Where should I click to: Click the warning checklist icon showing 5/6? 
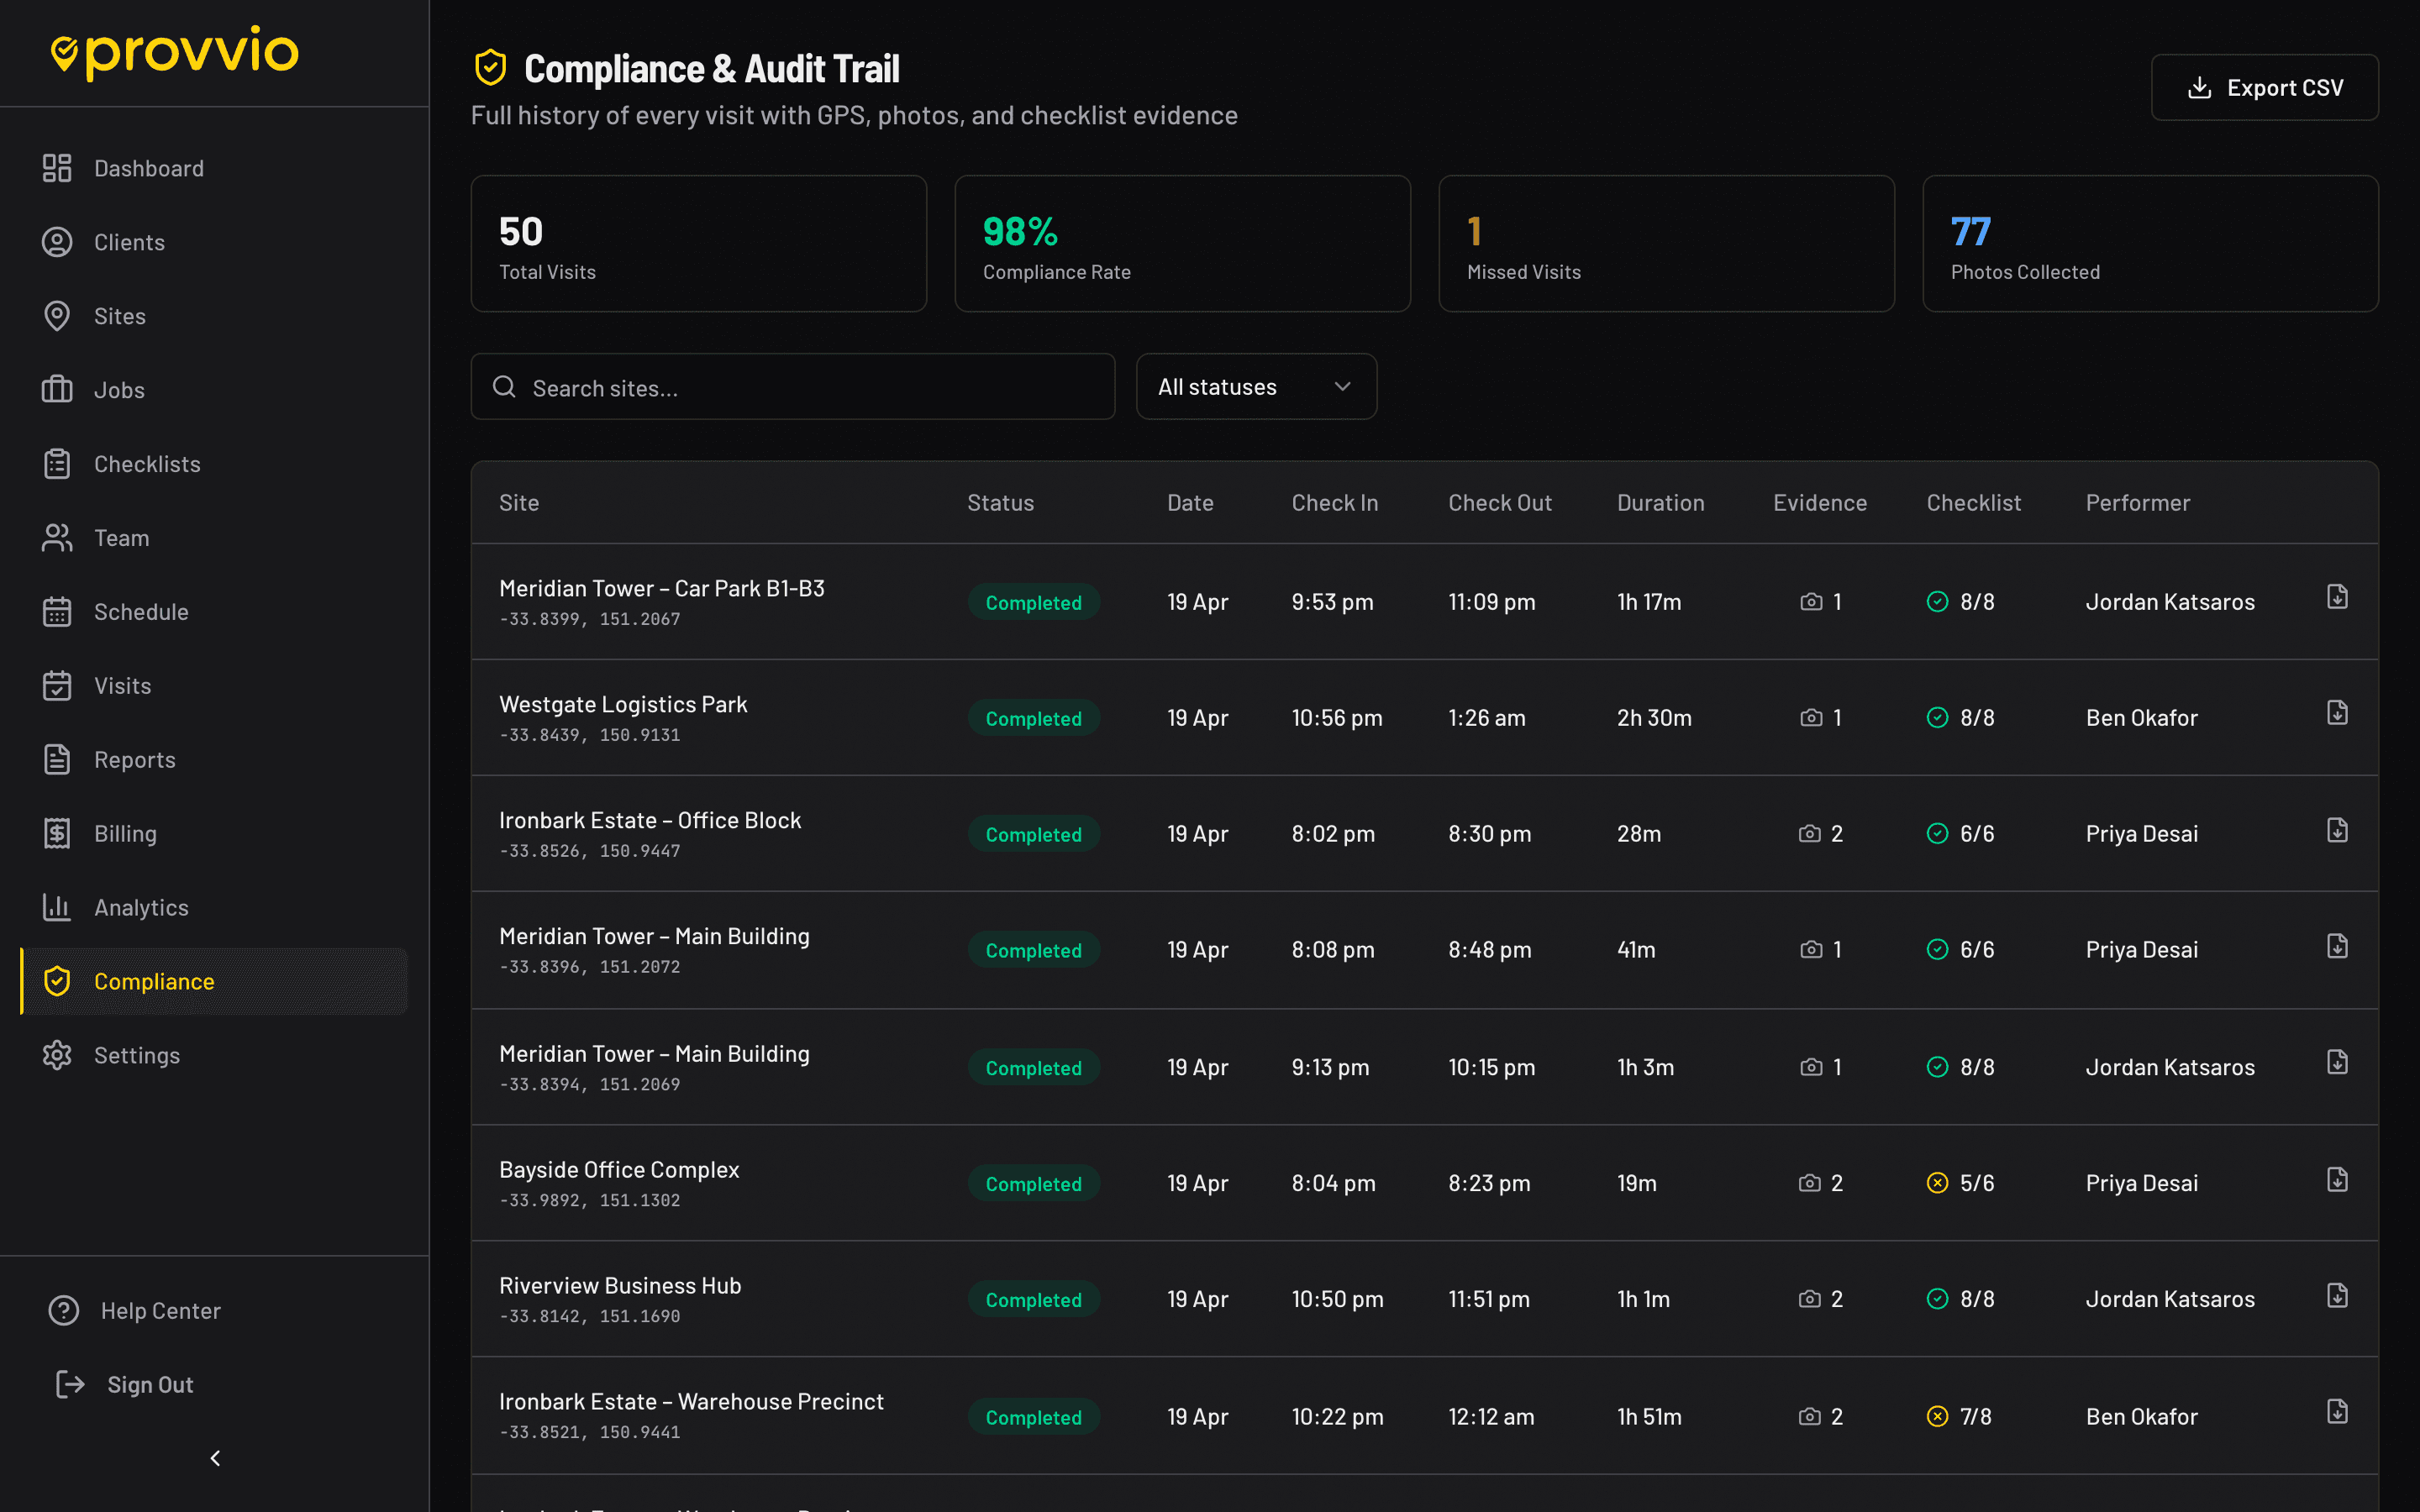1937,1183
